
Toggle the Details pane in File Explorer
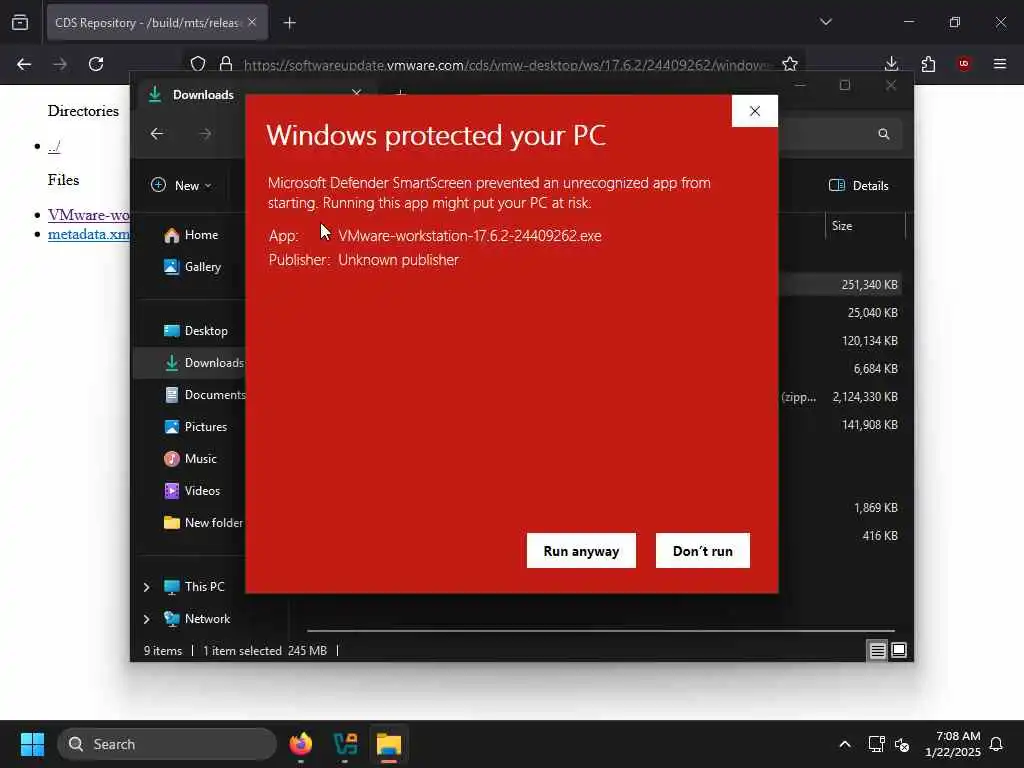[x=859, y=185]
